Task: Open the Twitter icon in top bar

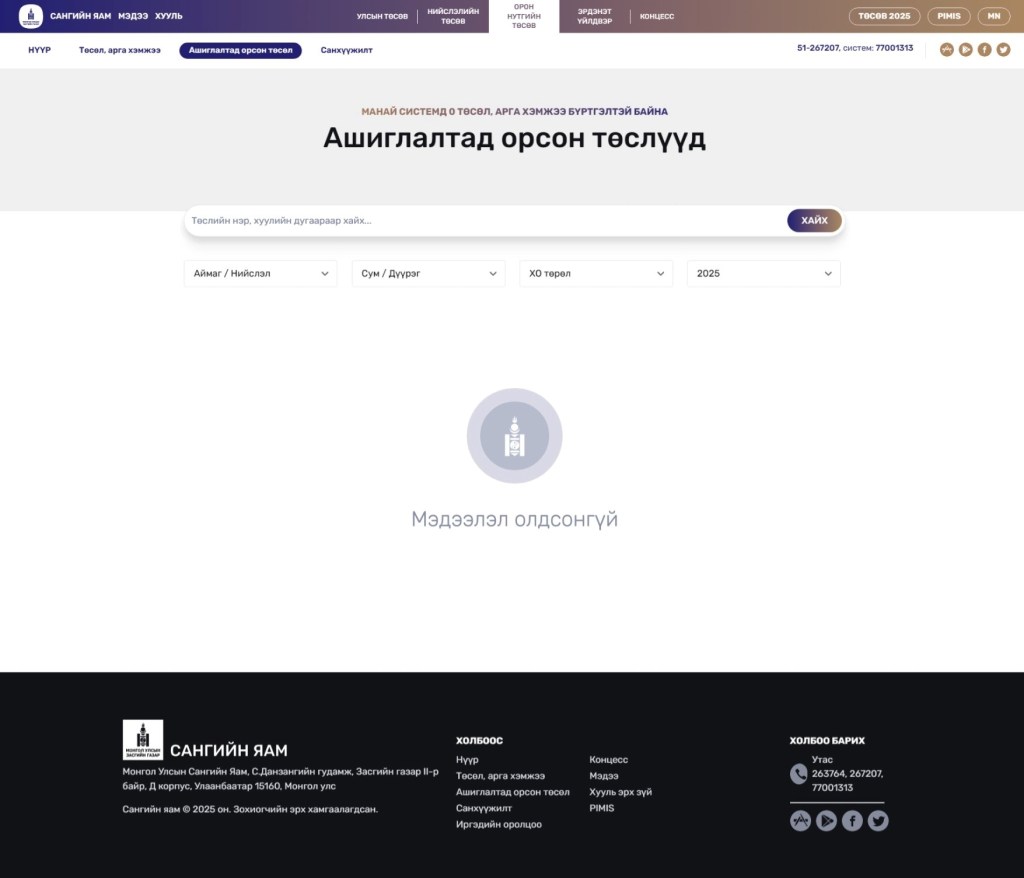Action: tap(1003, 49)
